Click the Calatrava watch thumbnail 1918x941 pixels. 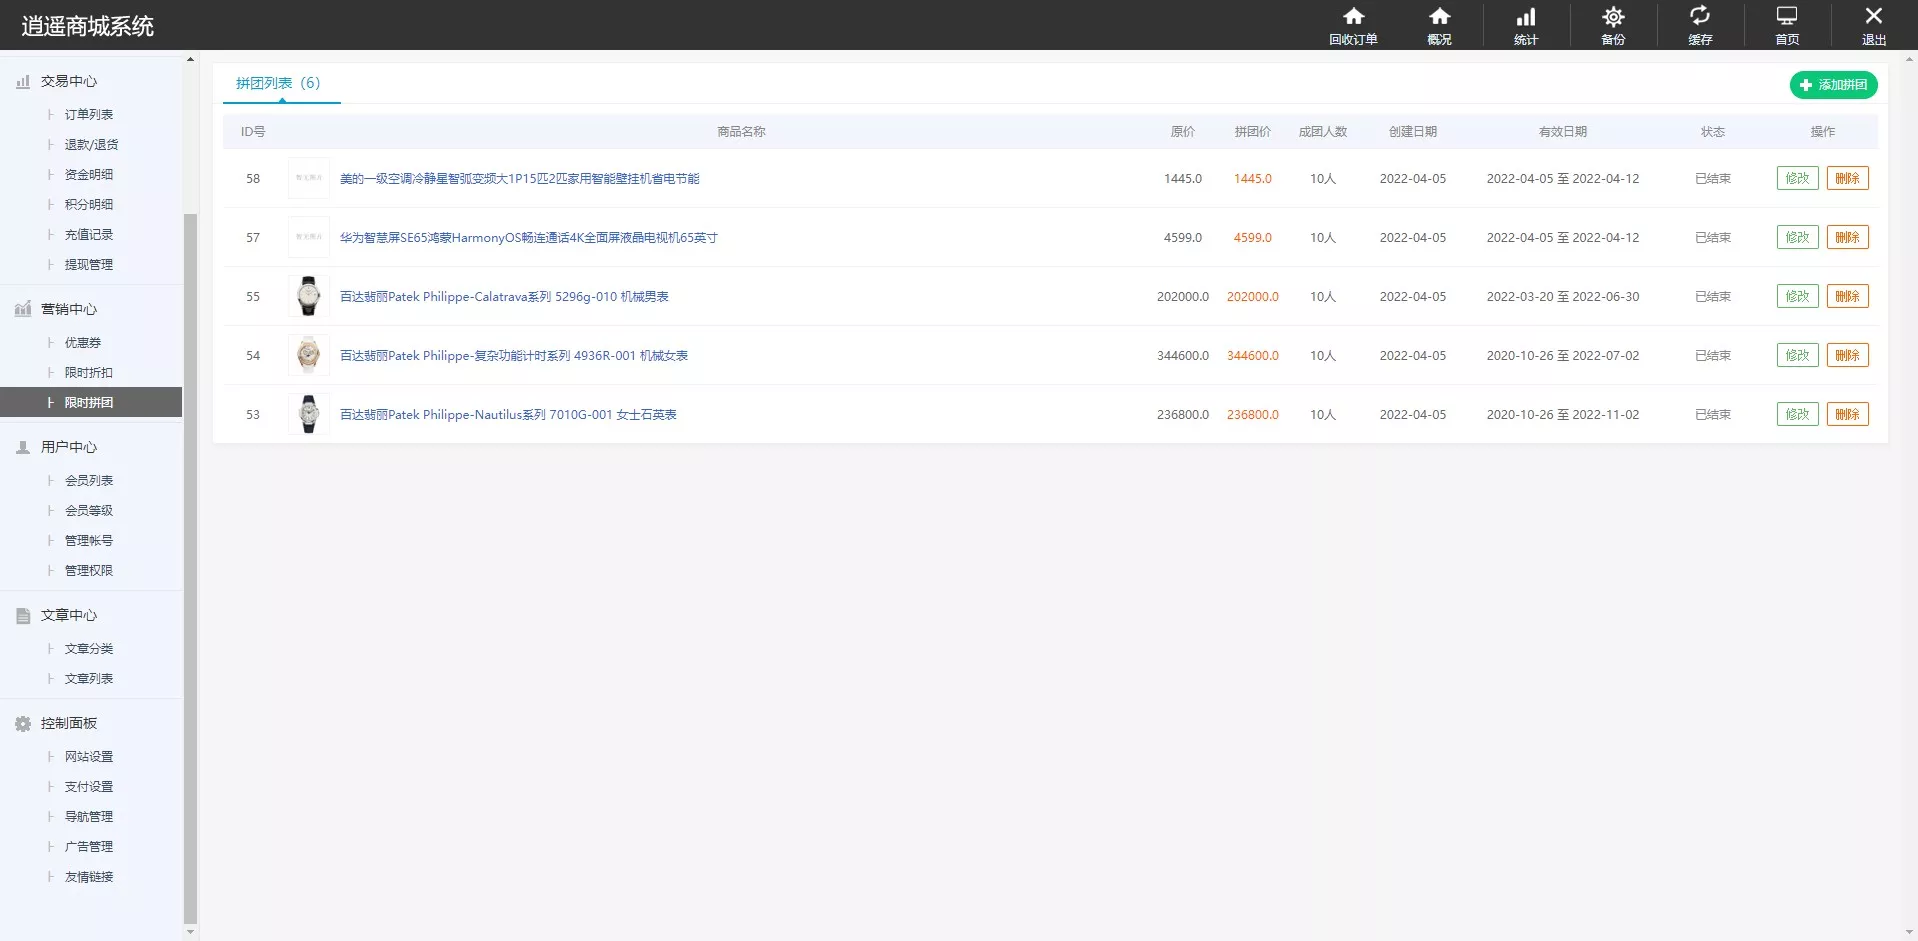click(308, 296)
